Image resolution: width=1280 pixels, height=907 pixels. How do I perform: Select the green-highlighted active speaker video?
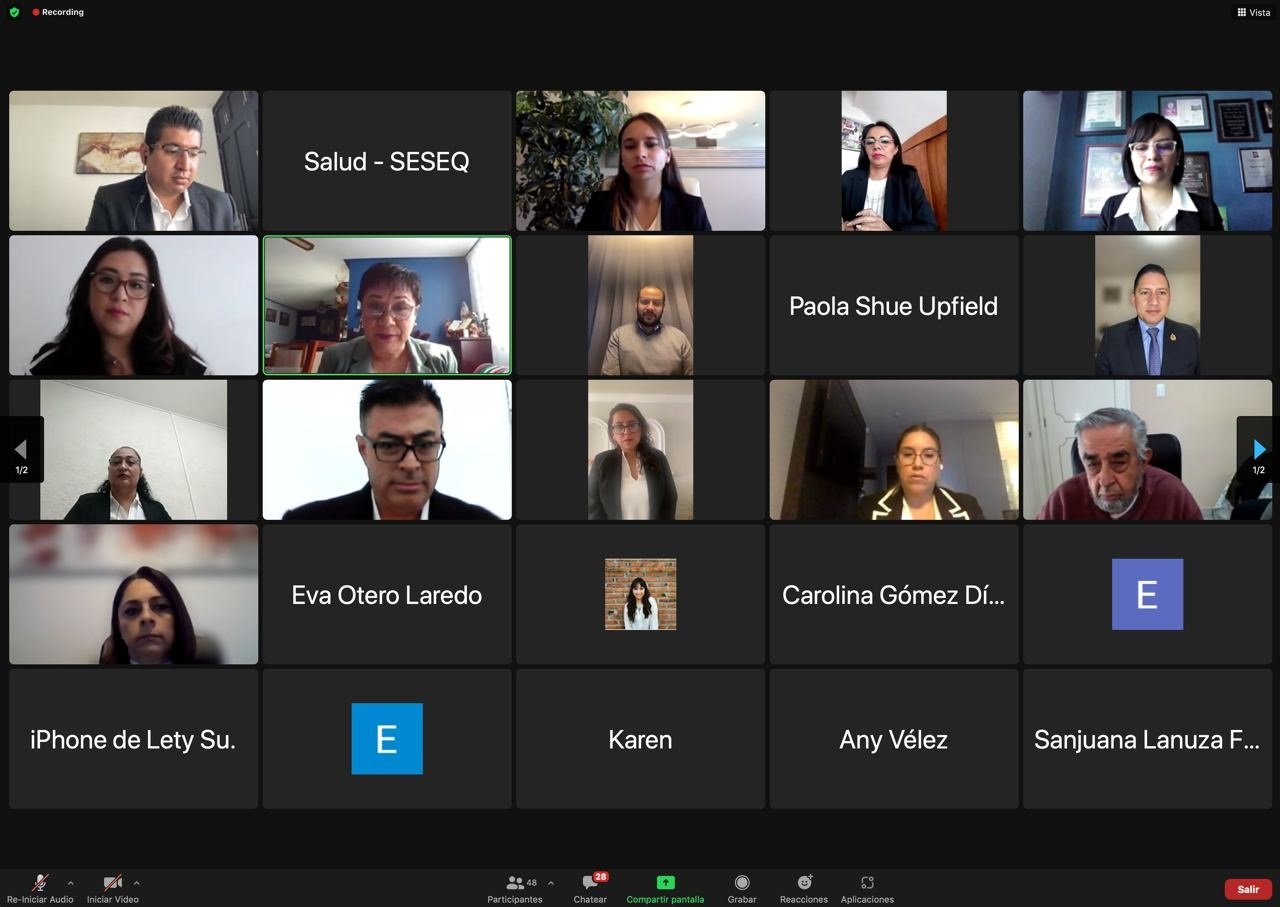tap(387, 305)
